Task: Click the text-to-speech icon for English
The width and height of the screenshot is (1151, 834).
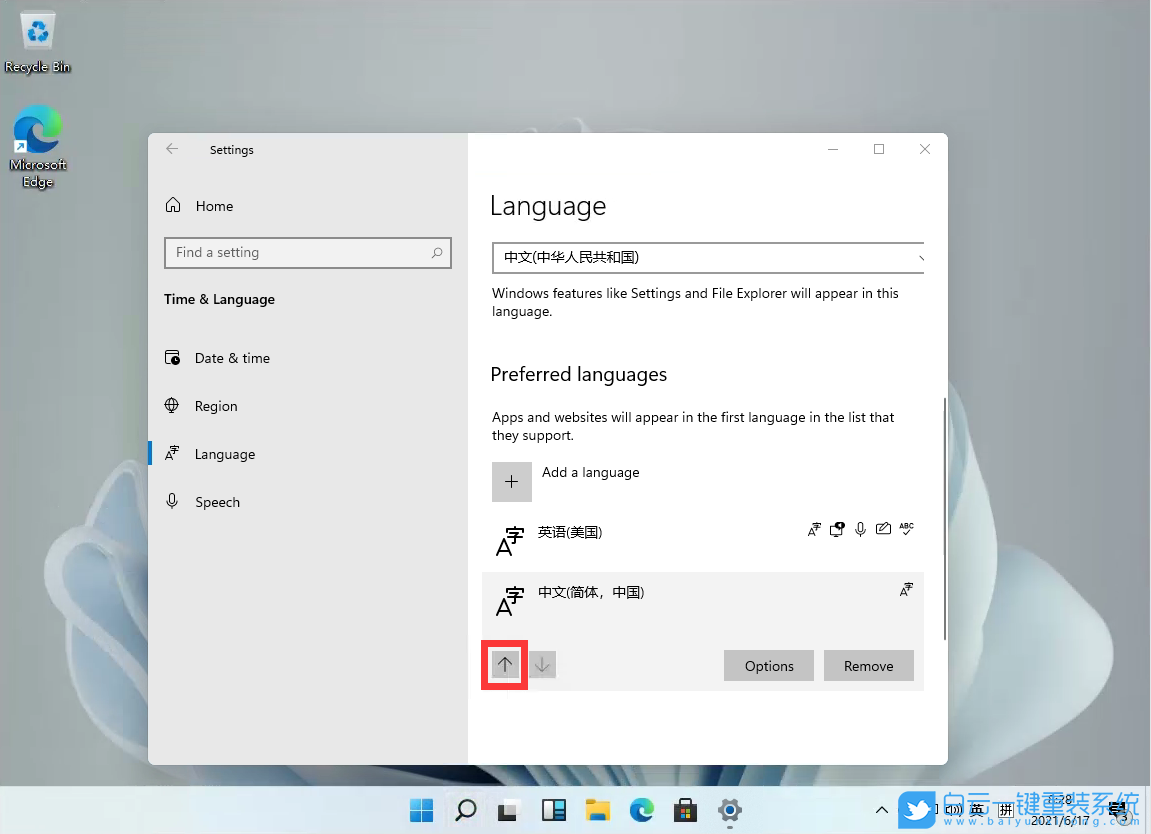Action: [x=837, y=529]
